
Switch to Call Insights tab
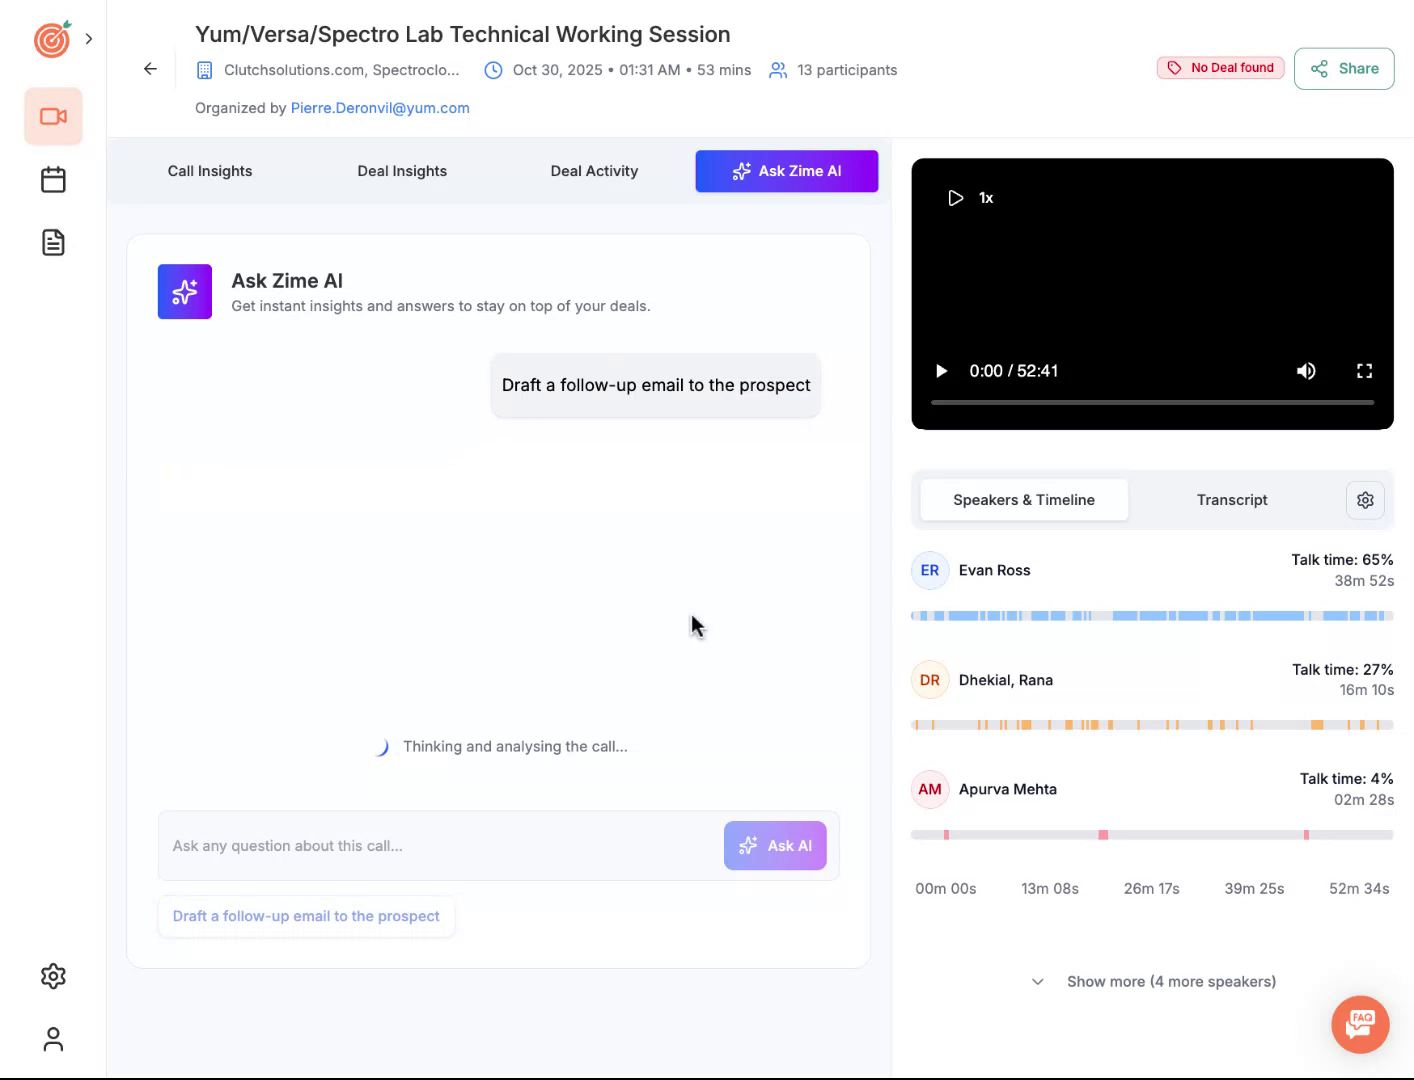[210, 171]
